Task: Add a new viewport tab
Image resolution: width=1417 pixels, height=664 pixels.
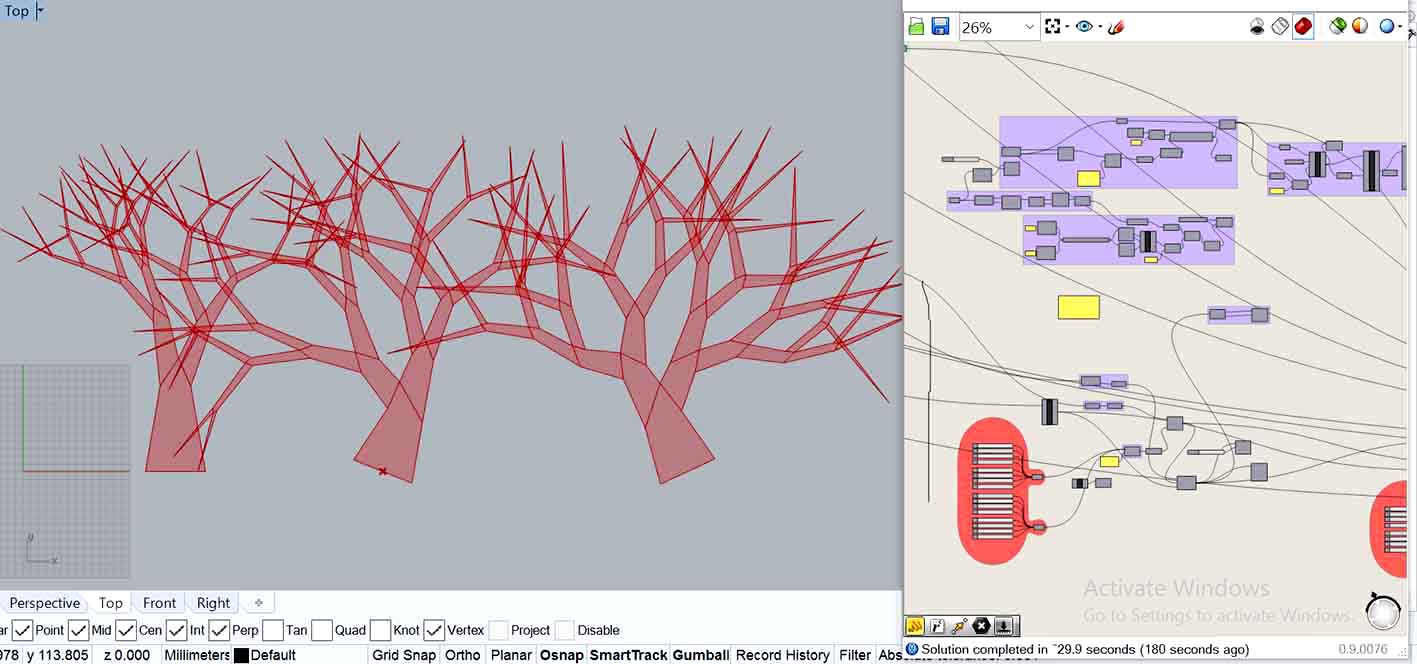Action: (259, 603)
